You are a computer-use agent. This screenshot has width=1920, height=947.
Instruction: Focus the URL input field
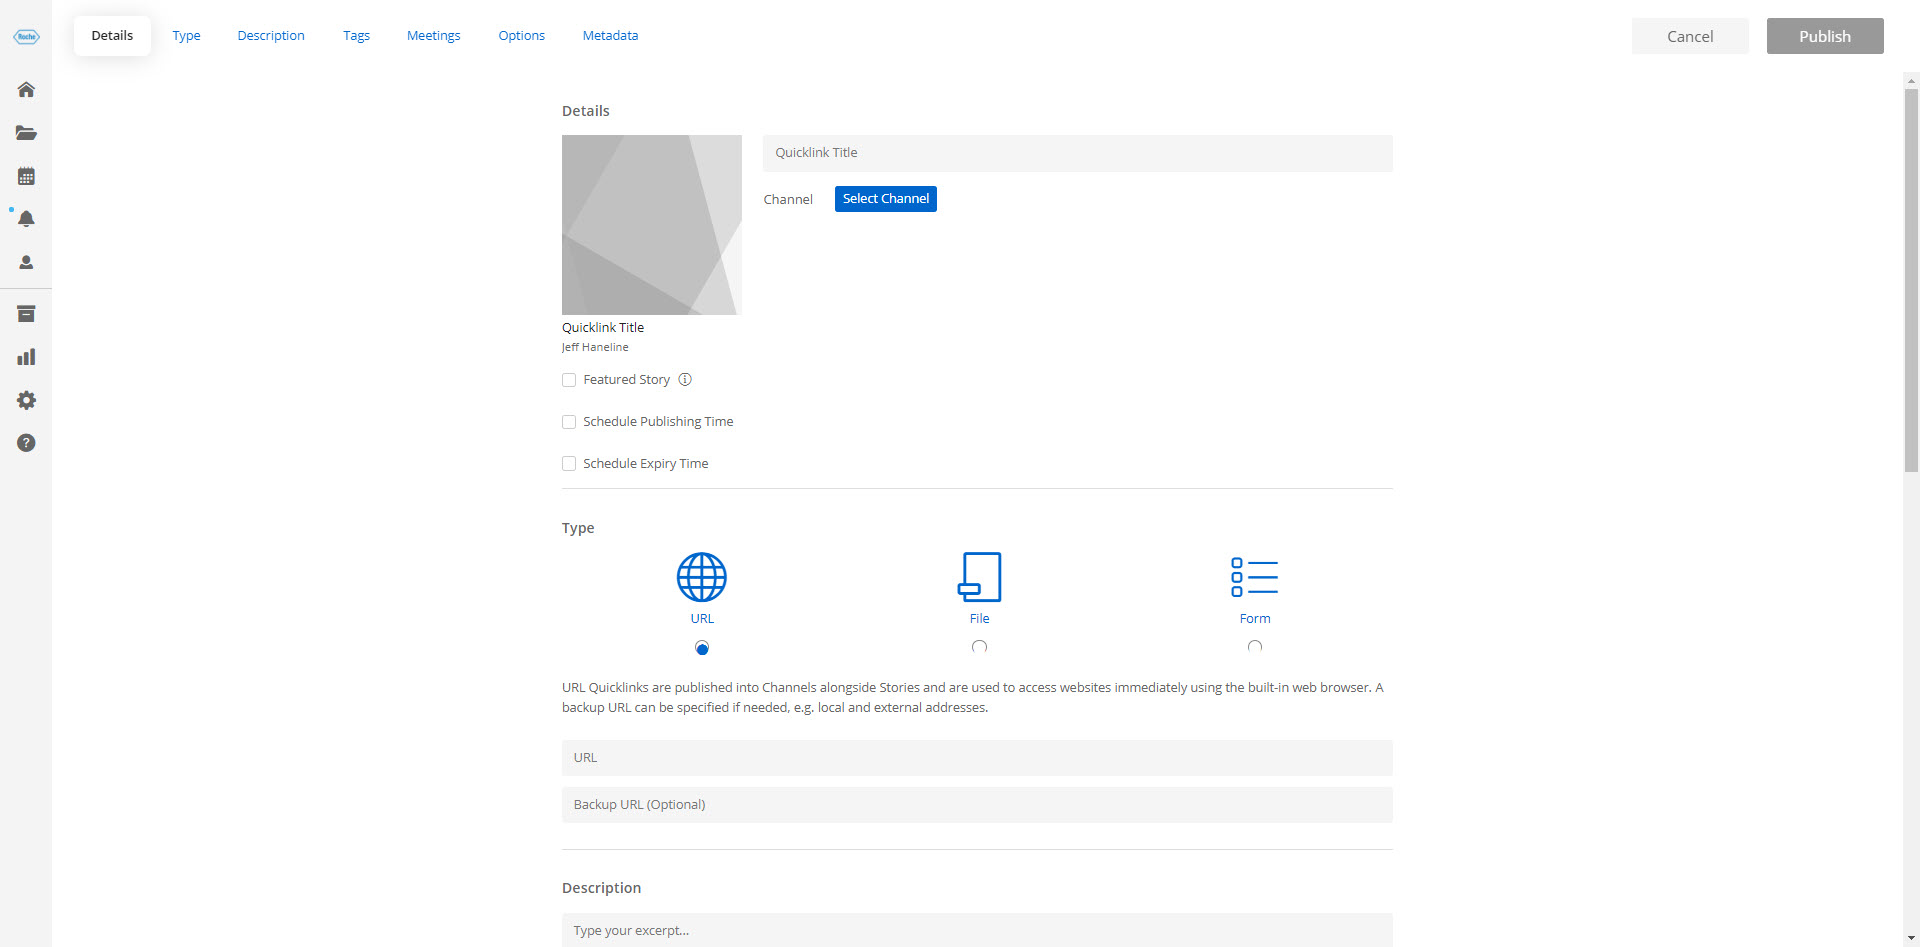click(977, 758)
